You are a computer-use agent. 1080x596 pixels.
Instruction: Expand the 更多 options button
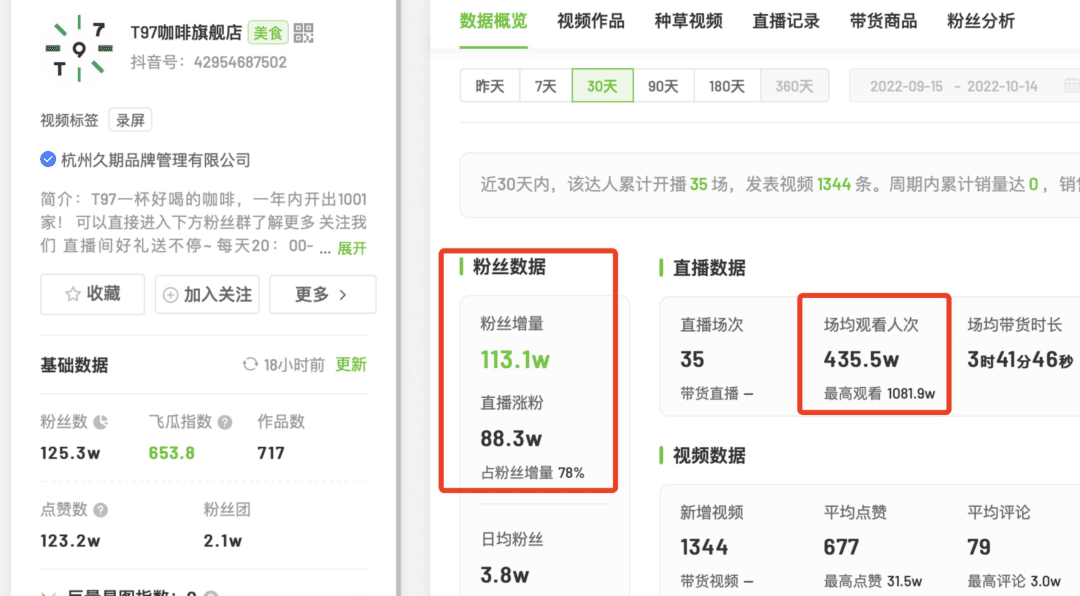pos(322,295)
